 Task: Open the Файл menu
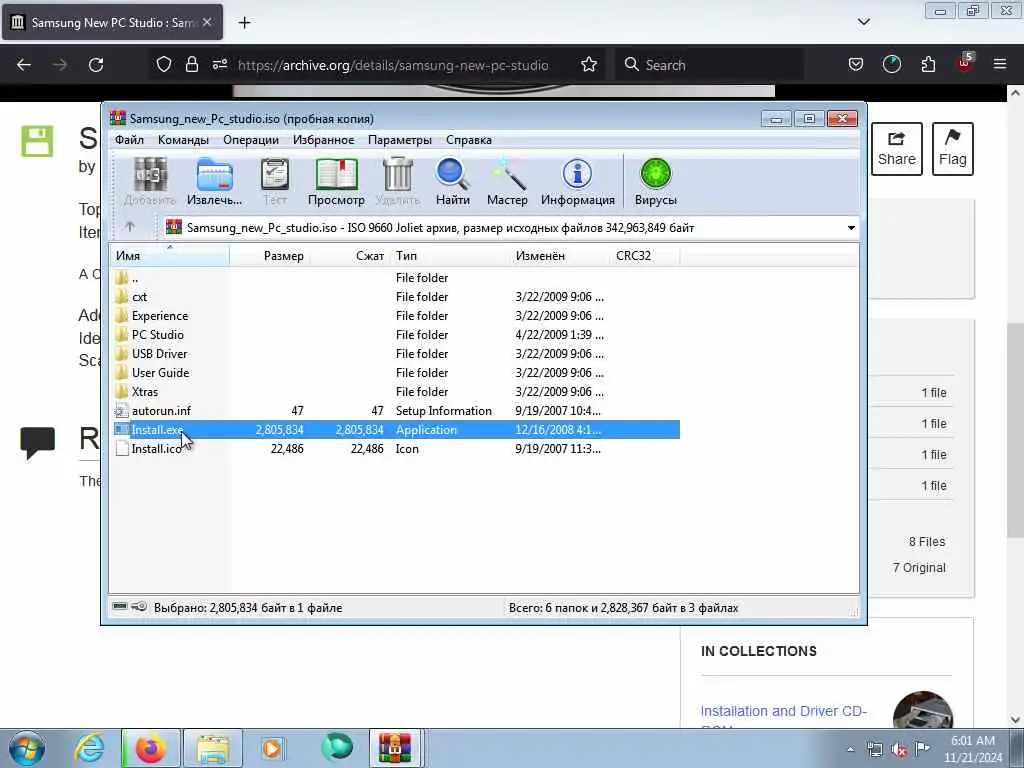129,140
